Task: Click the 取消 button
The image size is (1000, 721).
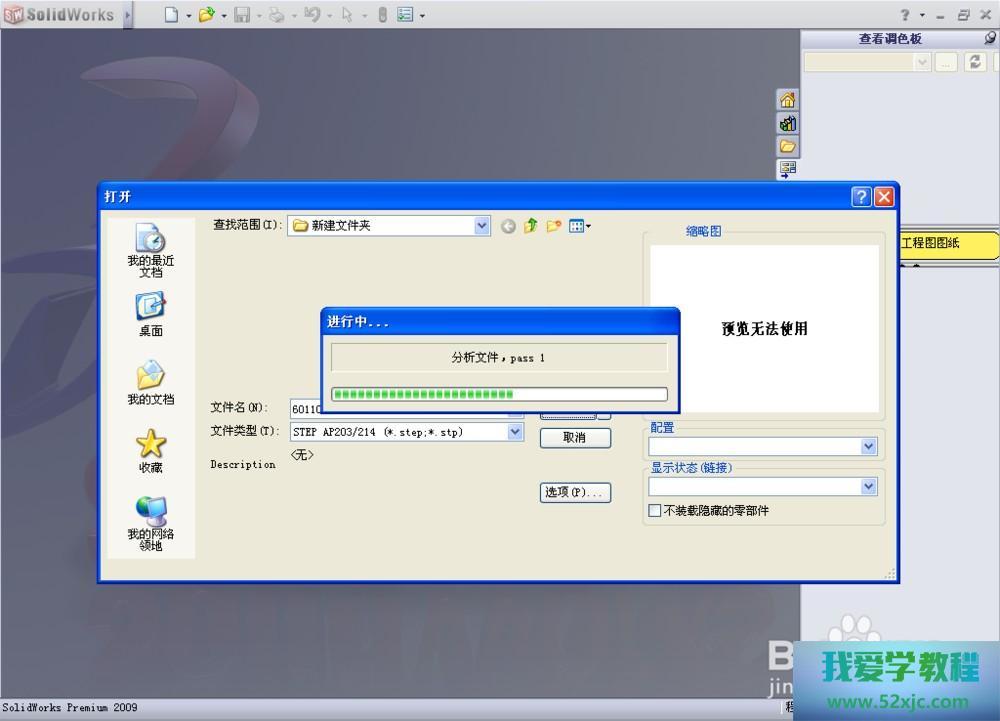Action: [x=574, y=438]
